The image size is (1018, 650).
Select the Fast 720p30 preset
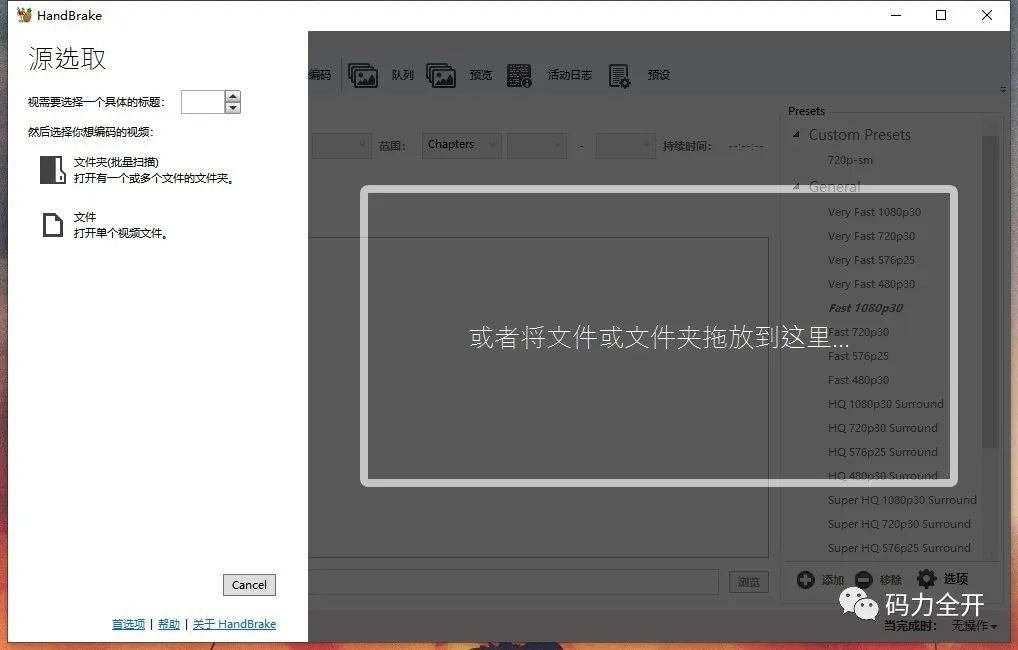[x=858, y=332]
